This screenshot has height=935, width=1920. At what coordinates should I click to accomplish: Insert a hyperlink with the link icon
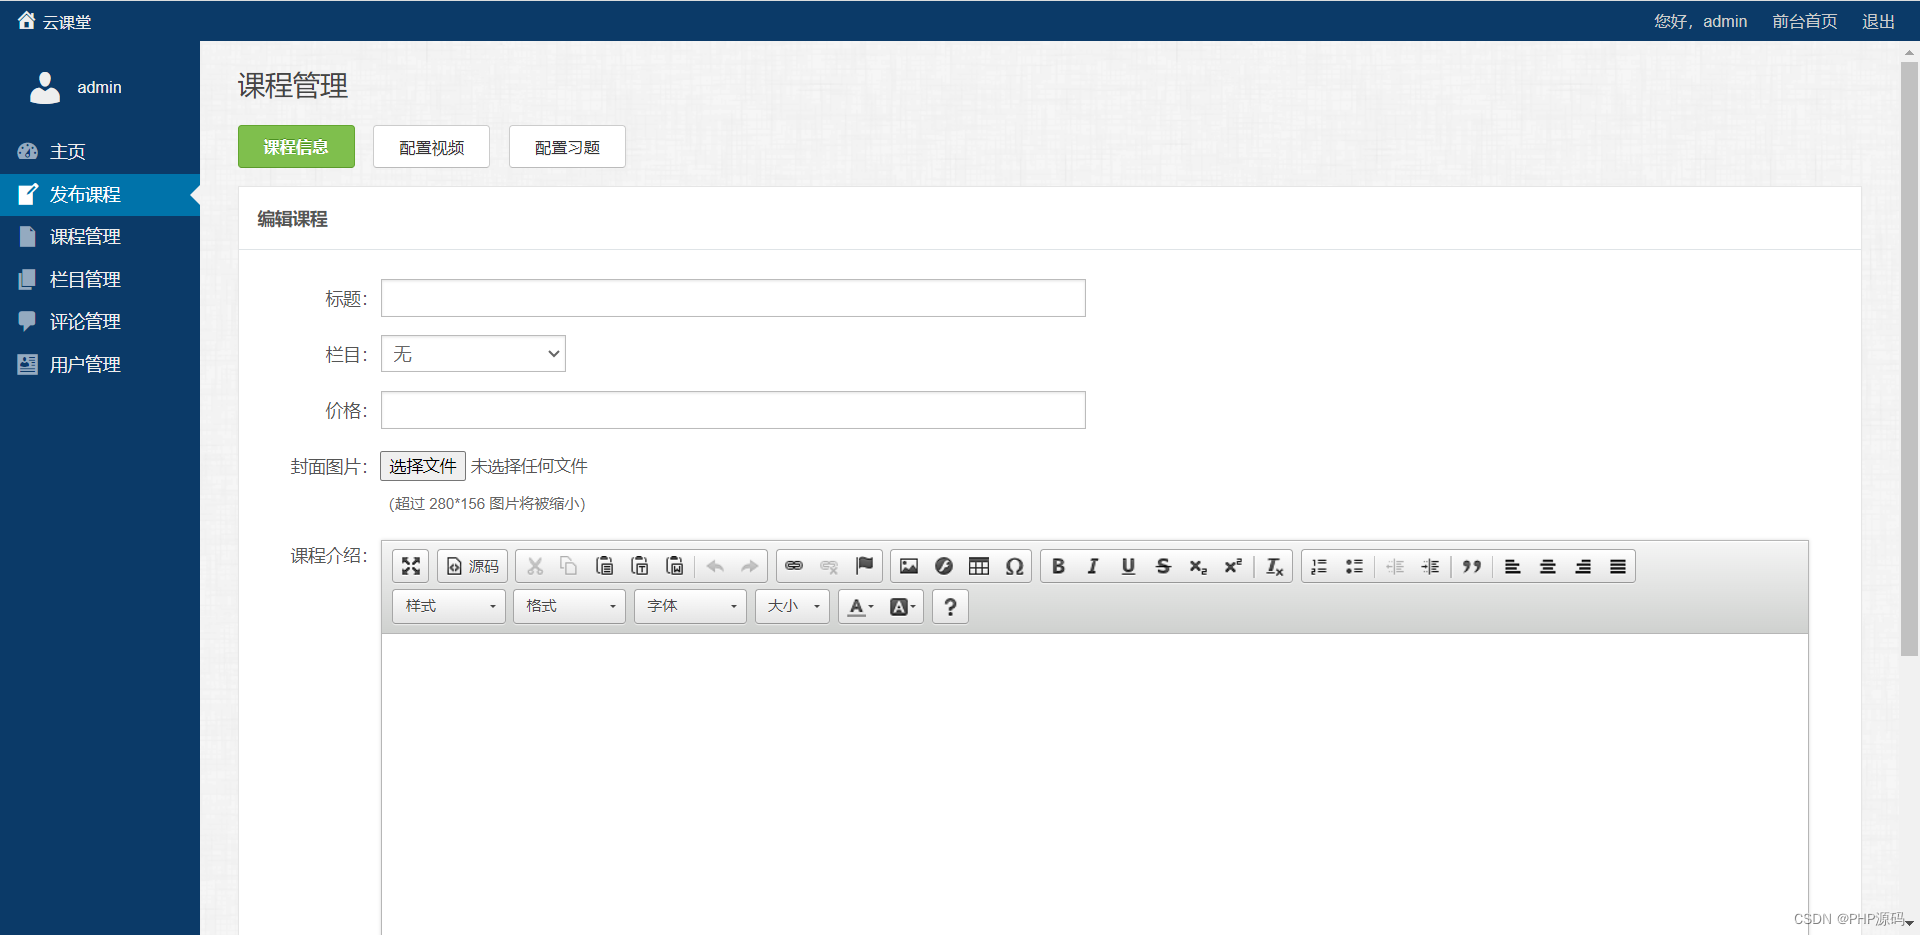click(794, 566)
